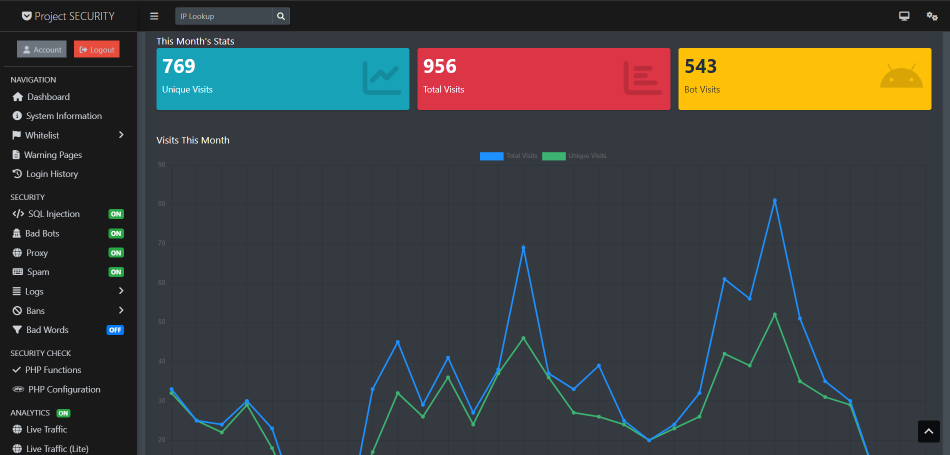Screen dimensions: 950x455
Task: Click the Live Traffic (Lite) globe icon
Action: (x=17, y=449)
